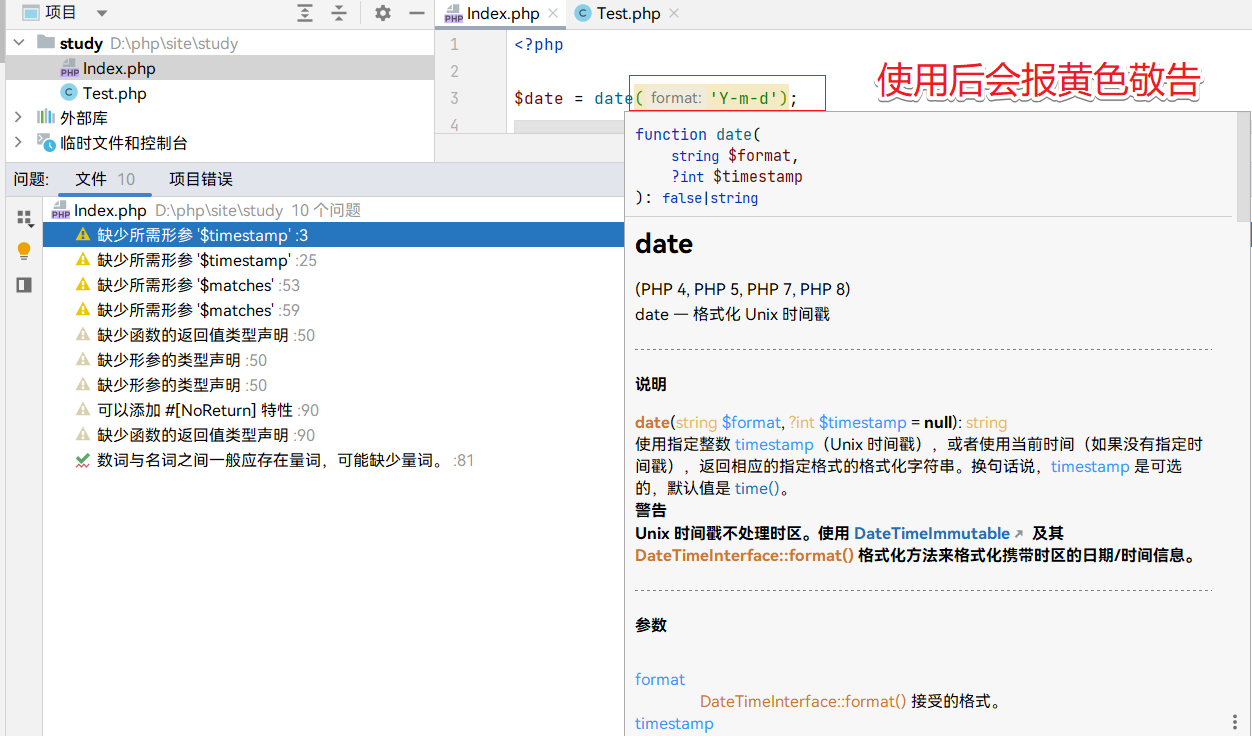Click the $date variable in editor
The height and width of the screenshot is (736, 1252).
click(x=539, y=98)
